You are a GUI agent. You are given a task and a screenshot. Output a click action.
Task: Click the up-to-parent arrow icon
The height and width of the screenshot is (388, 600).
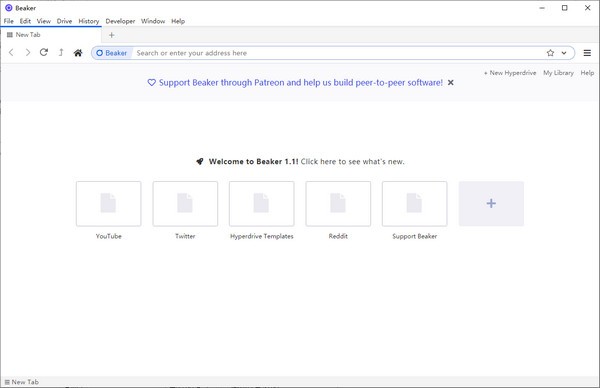61,52
